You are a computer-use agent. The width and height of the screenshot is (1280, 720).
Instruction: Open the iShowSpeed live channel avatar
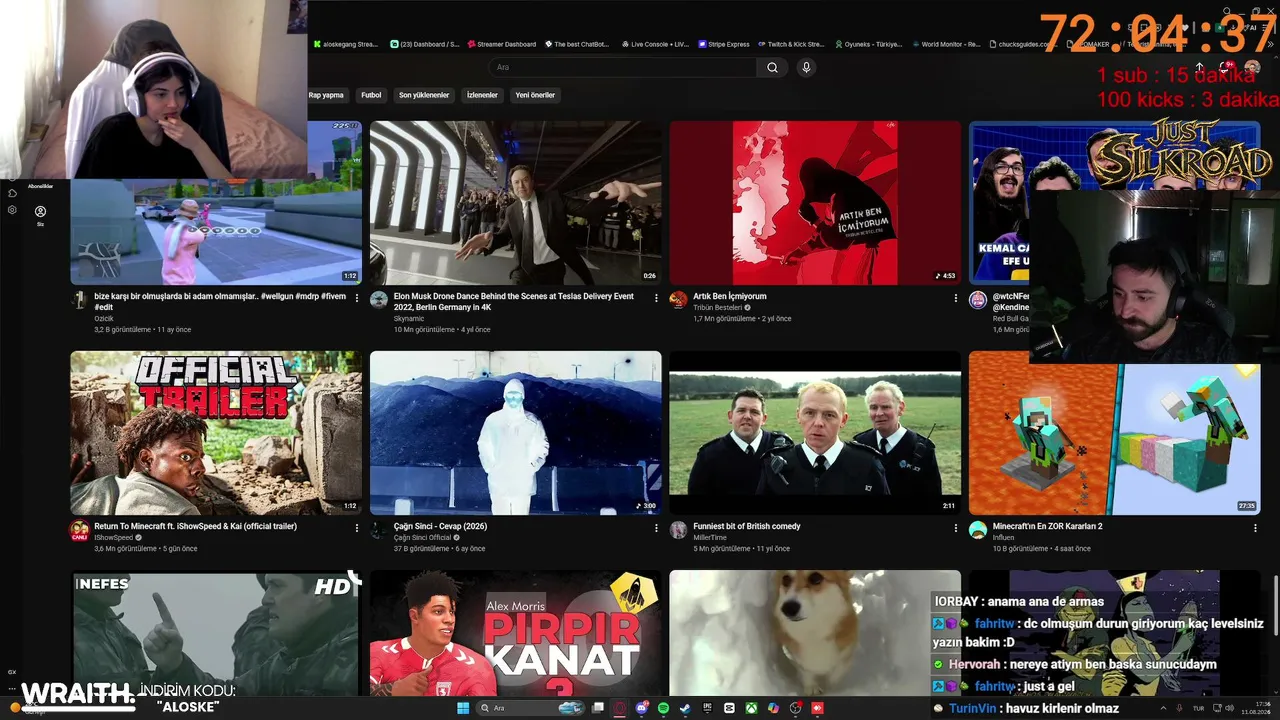(79, 530)
